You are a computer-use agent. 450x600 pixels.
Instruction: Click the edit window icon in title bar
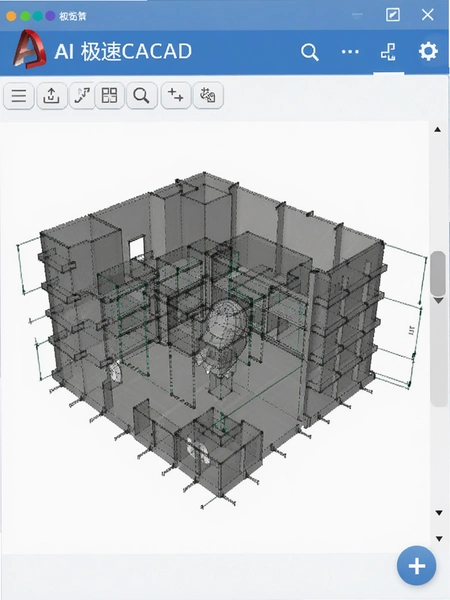(x=393, y=15)
